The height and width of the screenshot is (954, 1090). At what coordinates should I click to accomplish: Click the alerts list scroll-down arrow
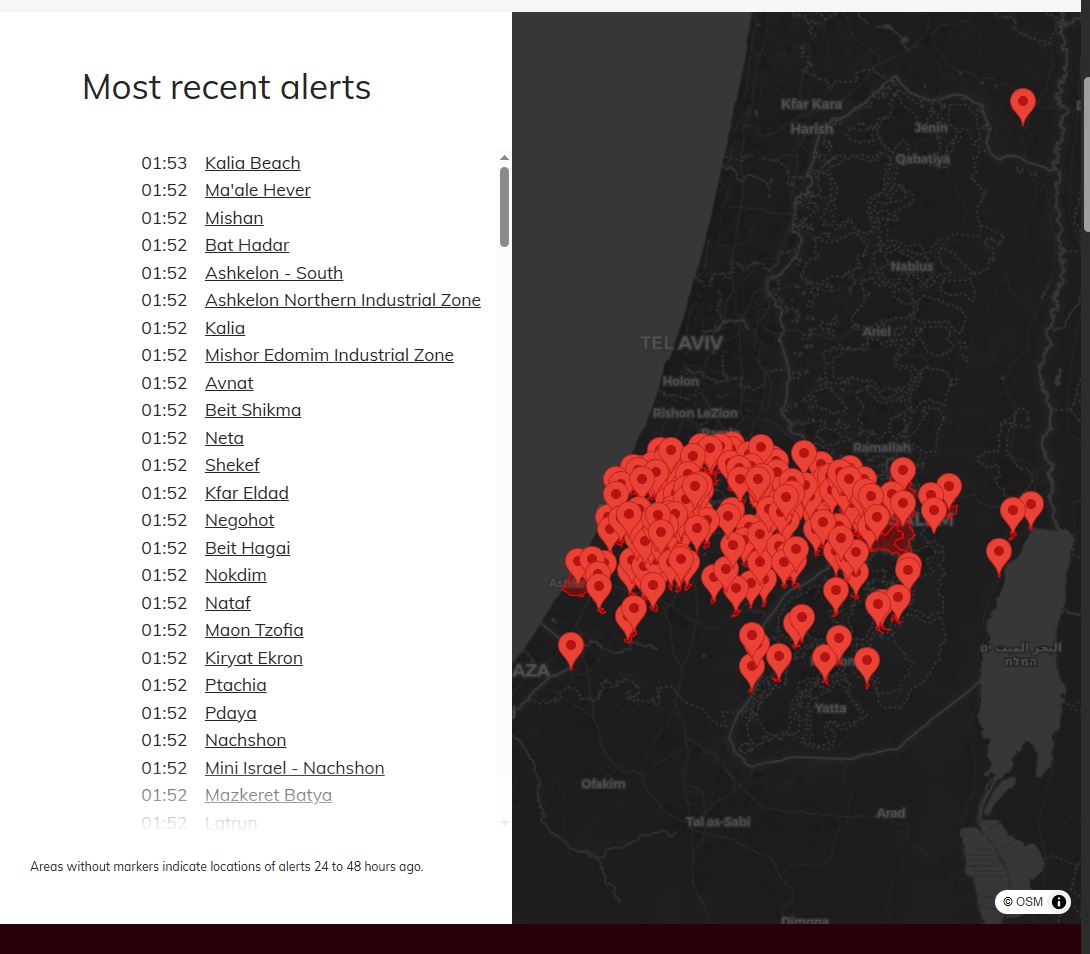pyautogui.click(x=505, y=823)
